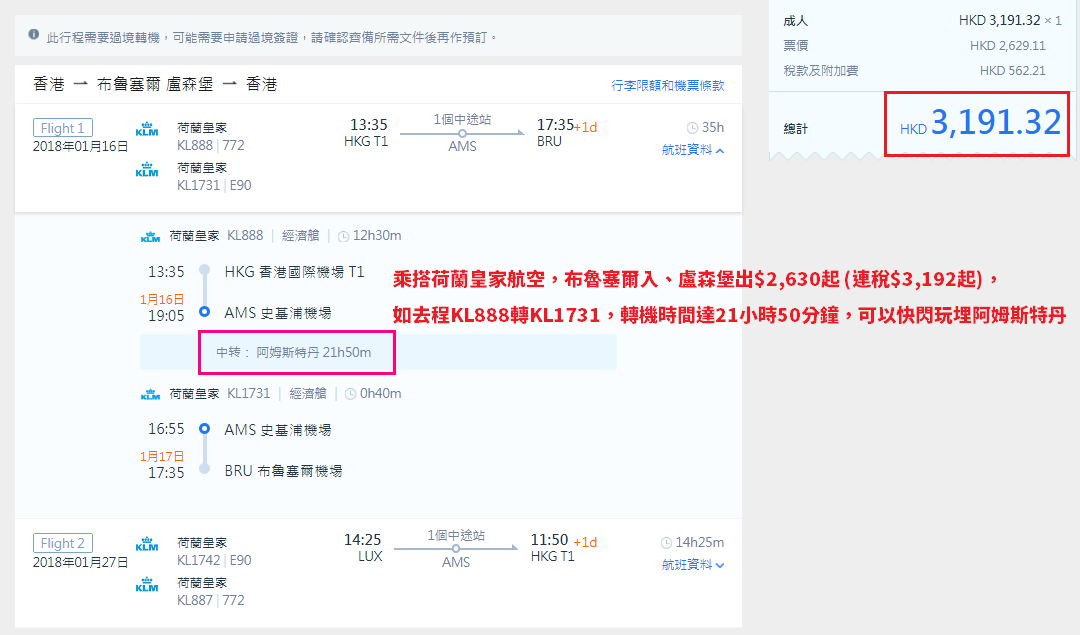Click the date 2018年01月27日
1080x635 pixels.
[x=81, y=562]
